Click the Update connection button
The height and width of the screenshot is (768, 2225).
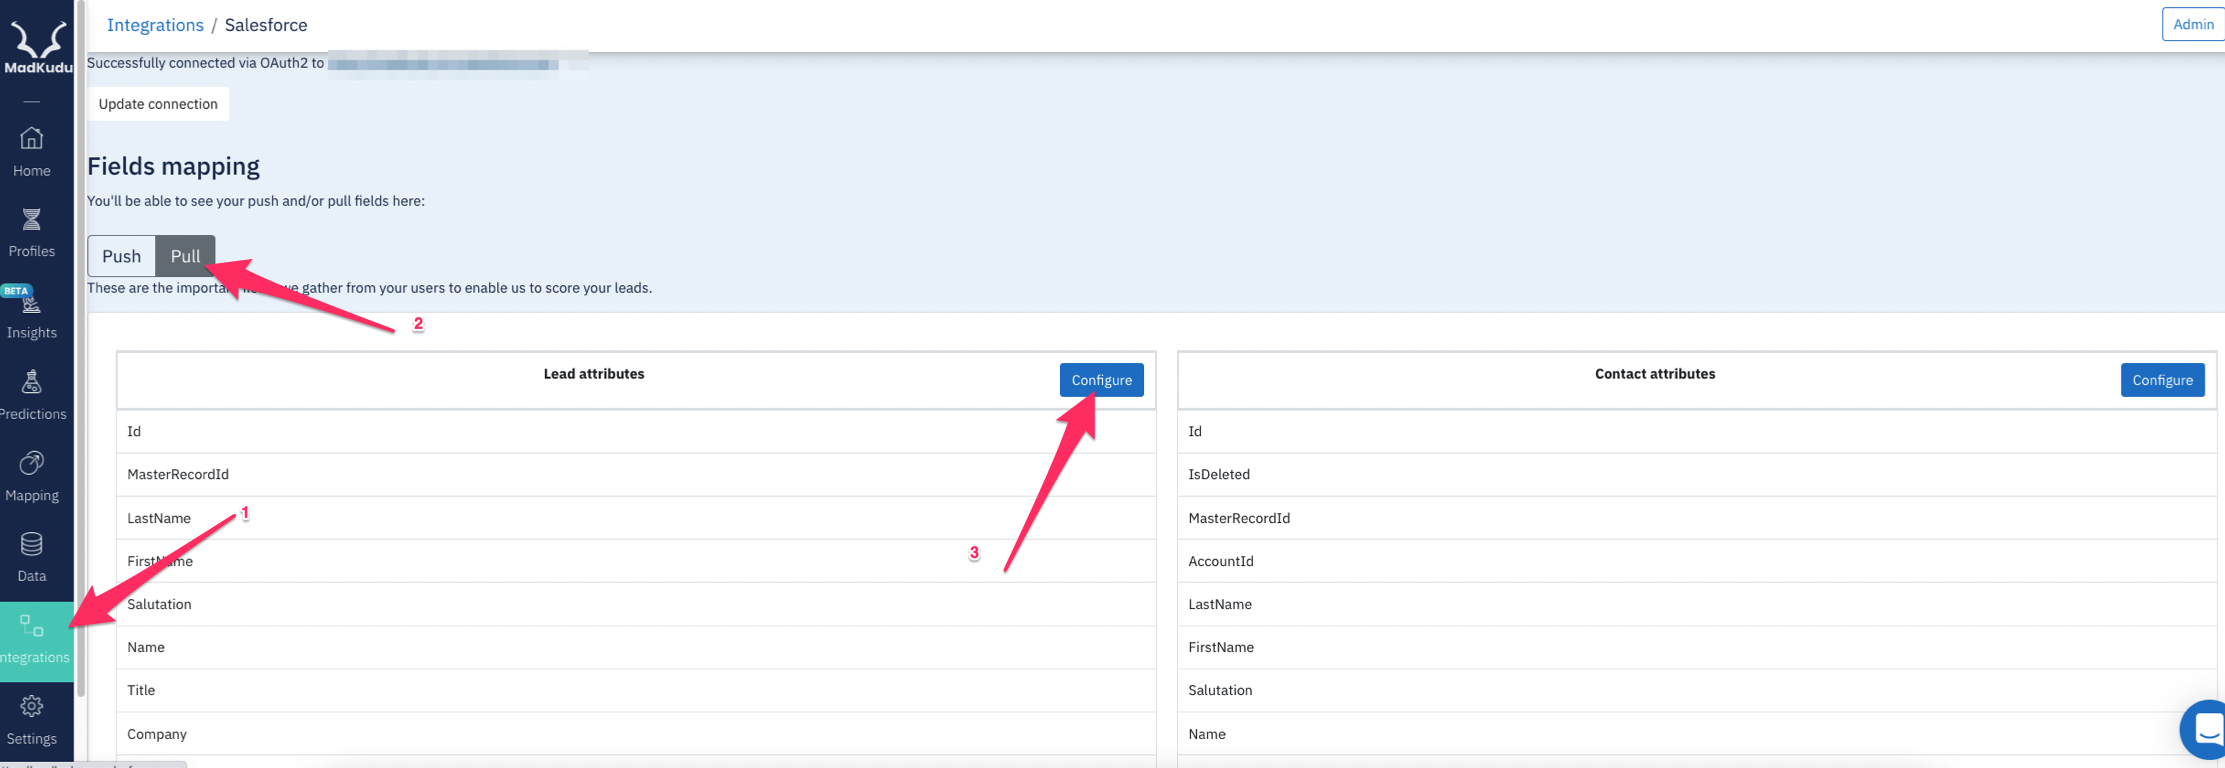[158, 104]
